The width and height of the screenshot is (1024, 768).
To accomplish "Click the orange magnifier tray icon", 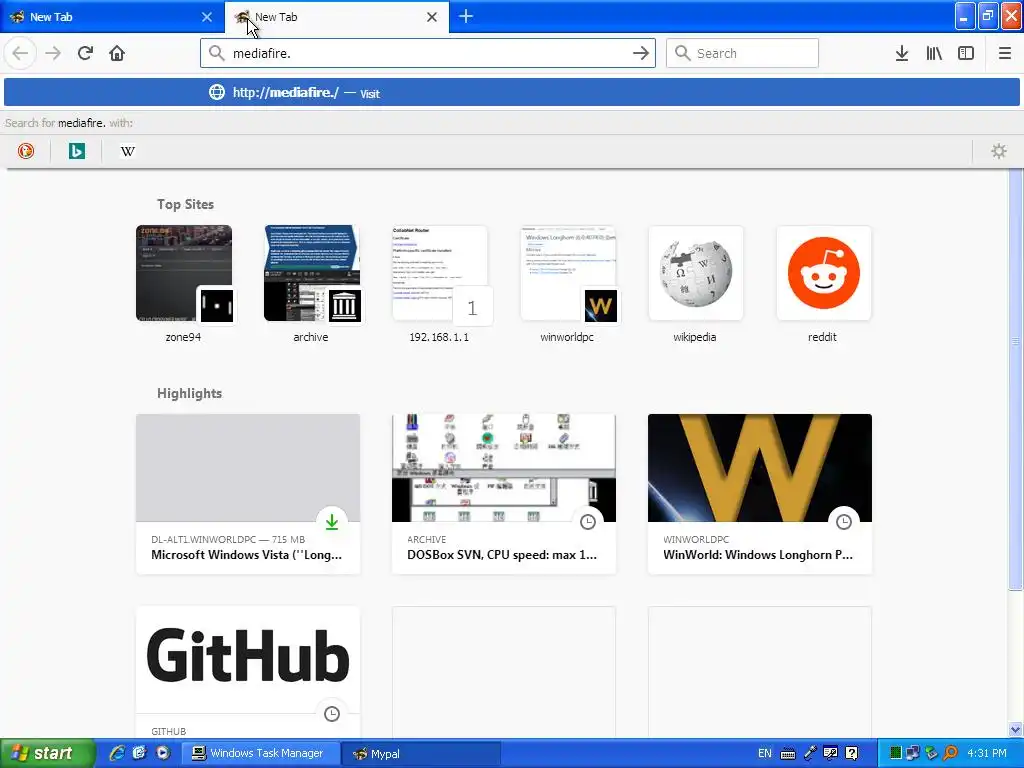I will point(951,754).
